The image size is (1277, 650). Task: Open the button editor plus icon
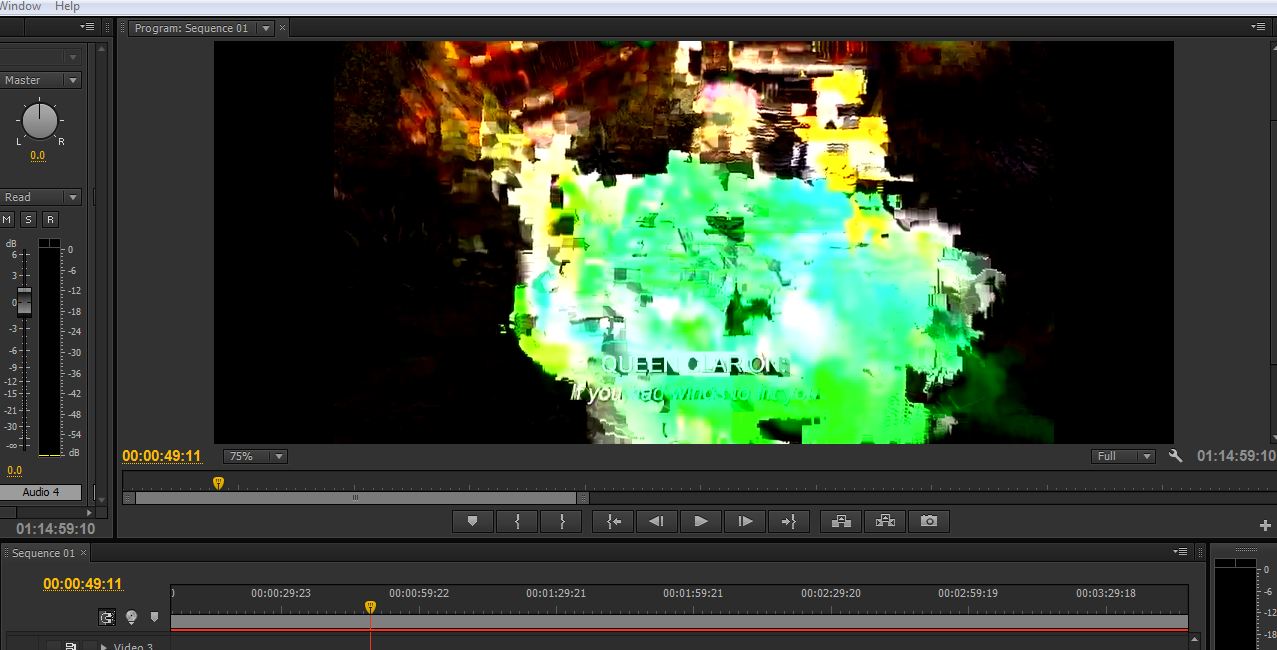pos(1265,525)
